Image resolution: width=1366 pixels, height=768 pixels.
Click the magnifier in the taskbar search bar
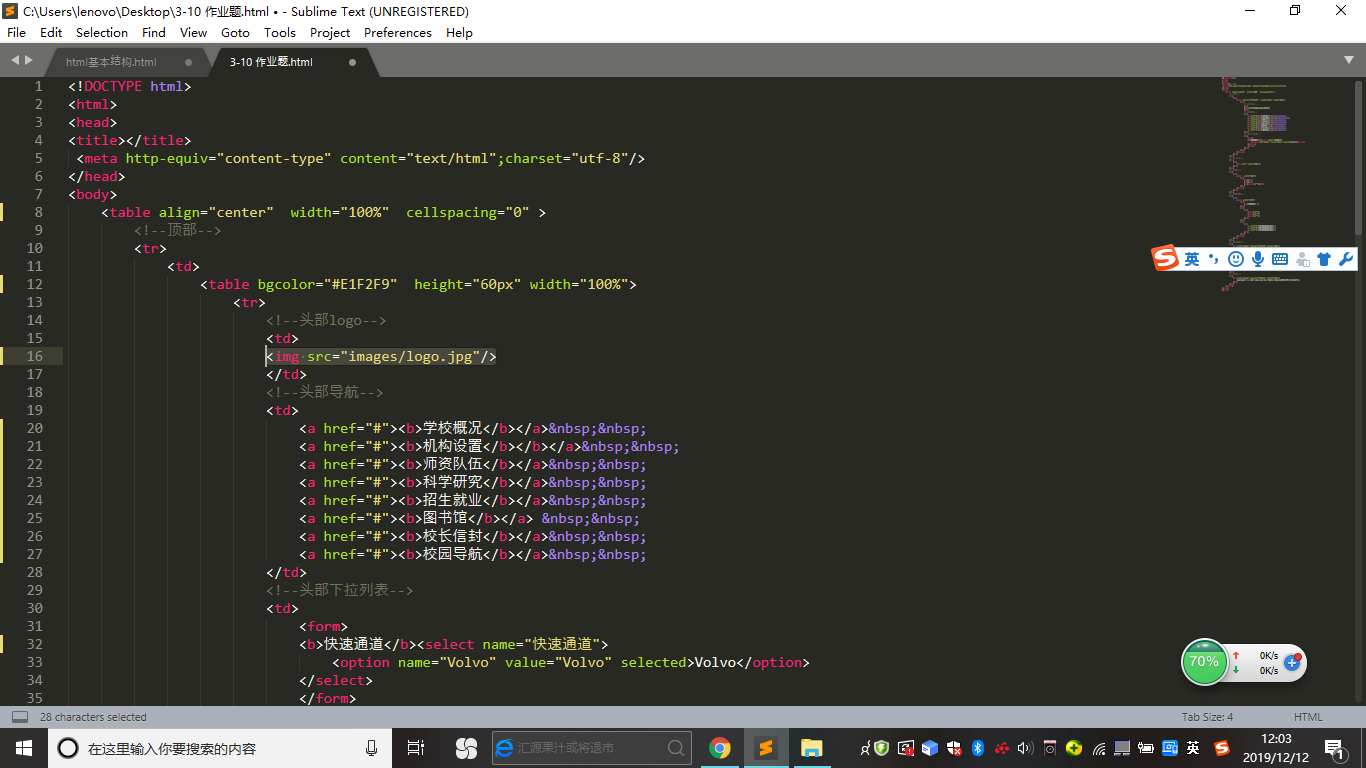pos(677,748)
